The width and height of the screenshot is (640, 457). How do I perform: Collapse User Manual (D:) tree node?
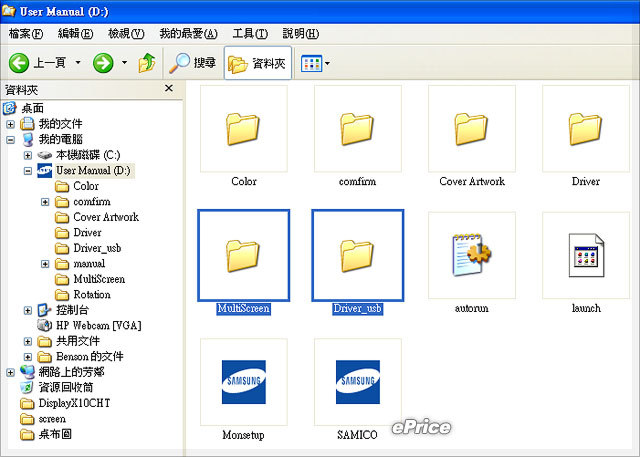click(28, 171)
